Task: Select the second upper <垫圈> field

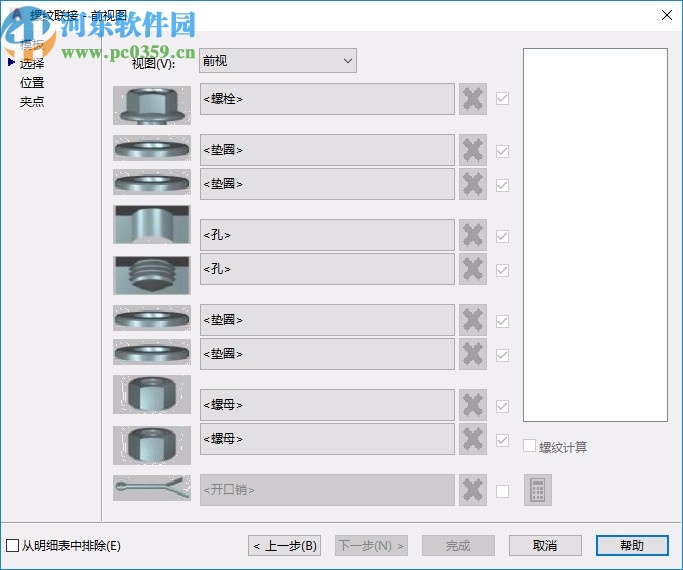Action: click(327, 184)
